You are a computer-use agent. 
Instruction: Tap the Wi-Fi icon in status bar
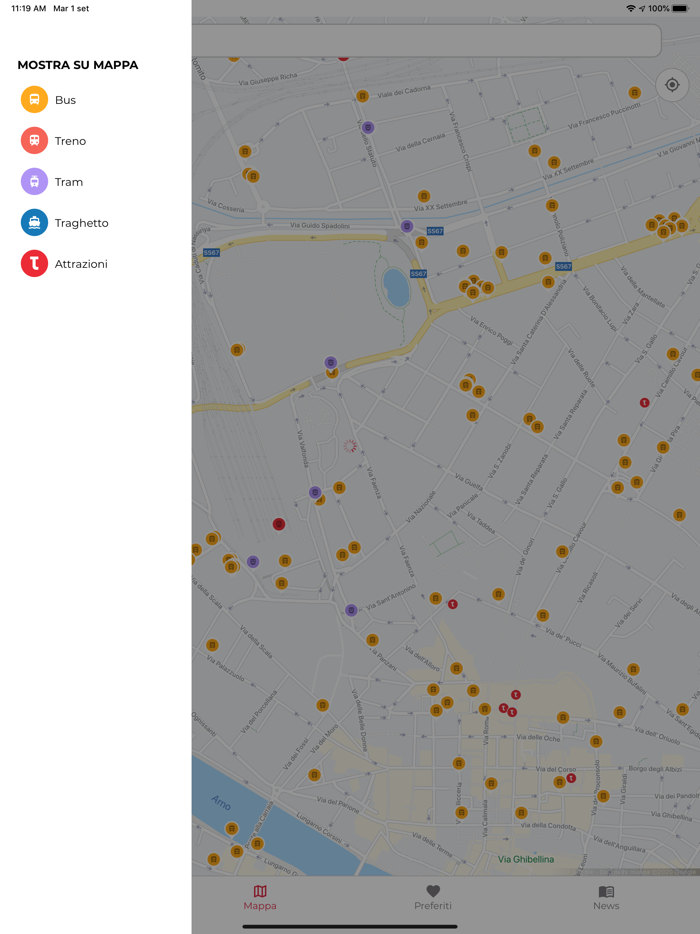(631, 8)
